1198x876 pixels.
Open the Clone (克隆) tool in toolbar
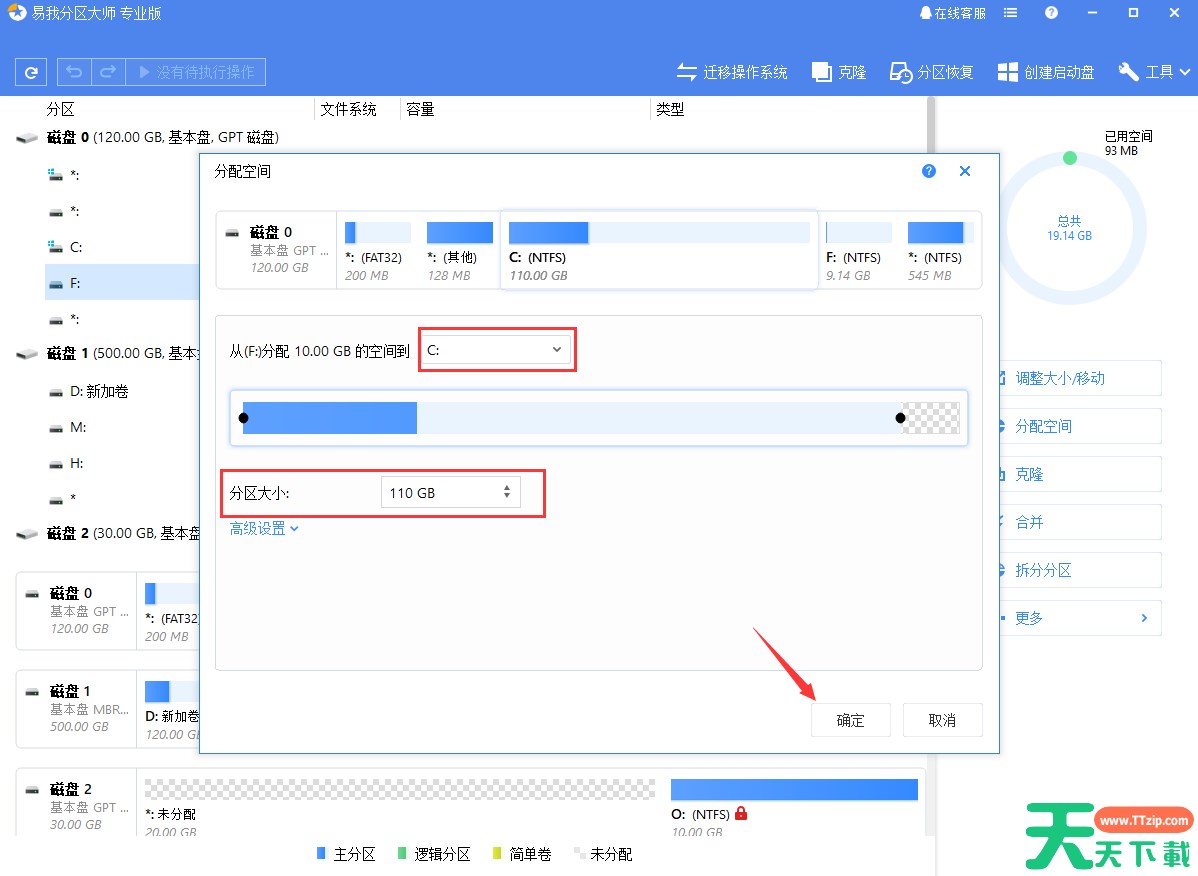pyautogui.click(x=839, y=72)
